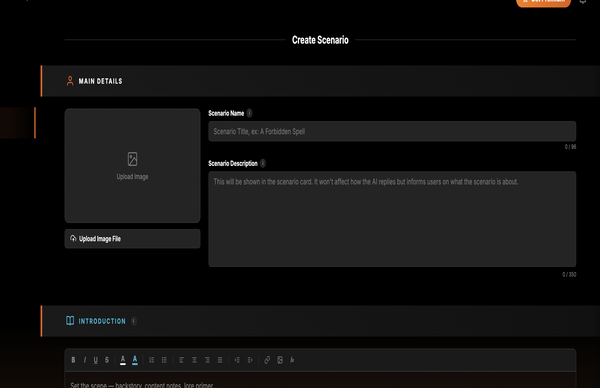Viewport: 600px width, 388px height.
Task: Click the 0 / 350 character counter
Action: coord(569,274)
